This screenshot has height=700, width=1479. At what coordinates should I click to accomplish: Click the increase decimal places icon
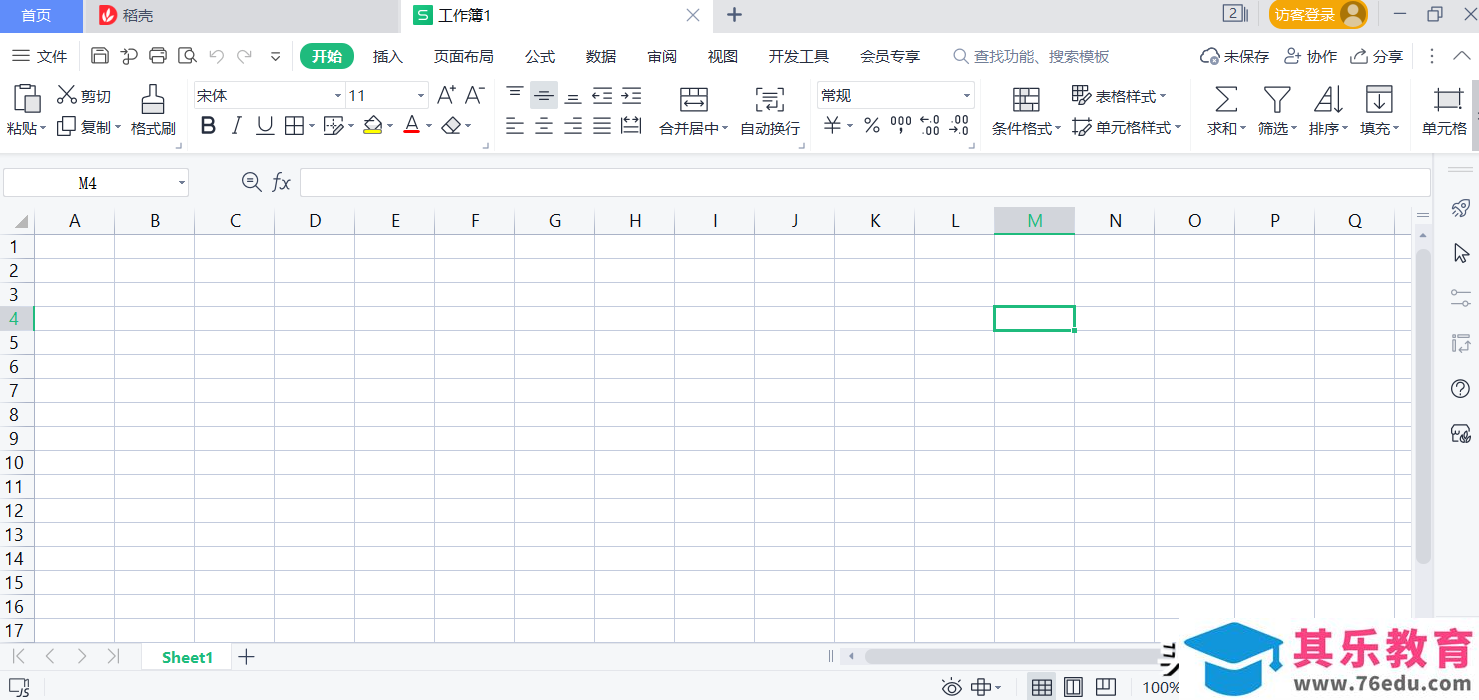tap(930, 126)
